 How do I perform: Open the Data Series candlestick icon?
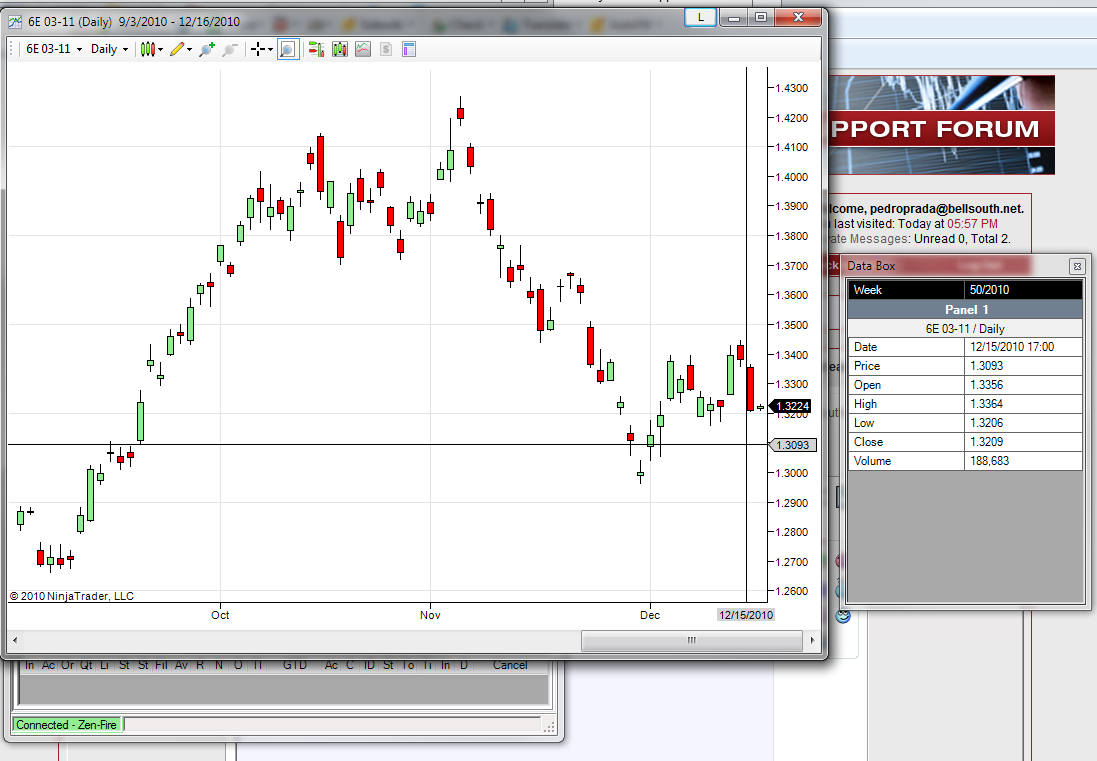[x=340, y=49]
